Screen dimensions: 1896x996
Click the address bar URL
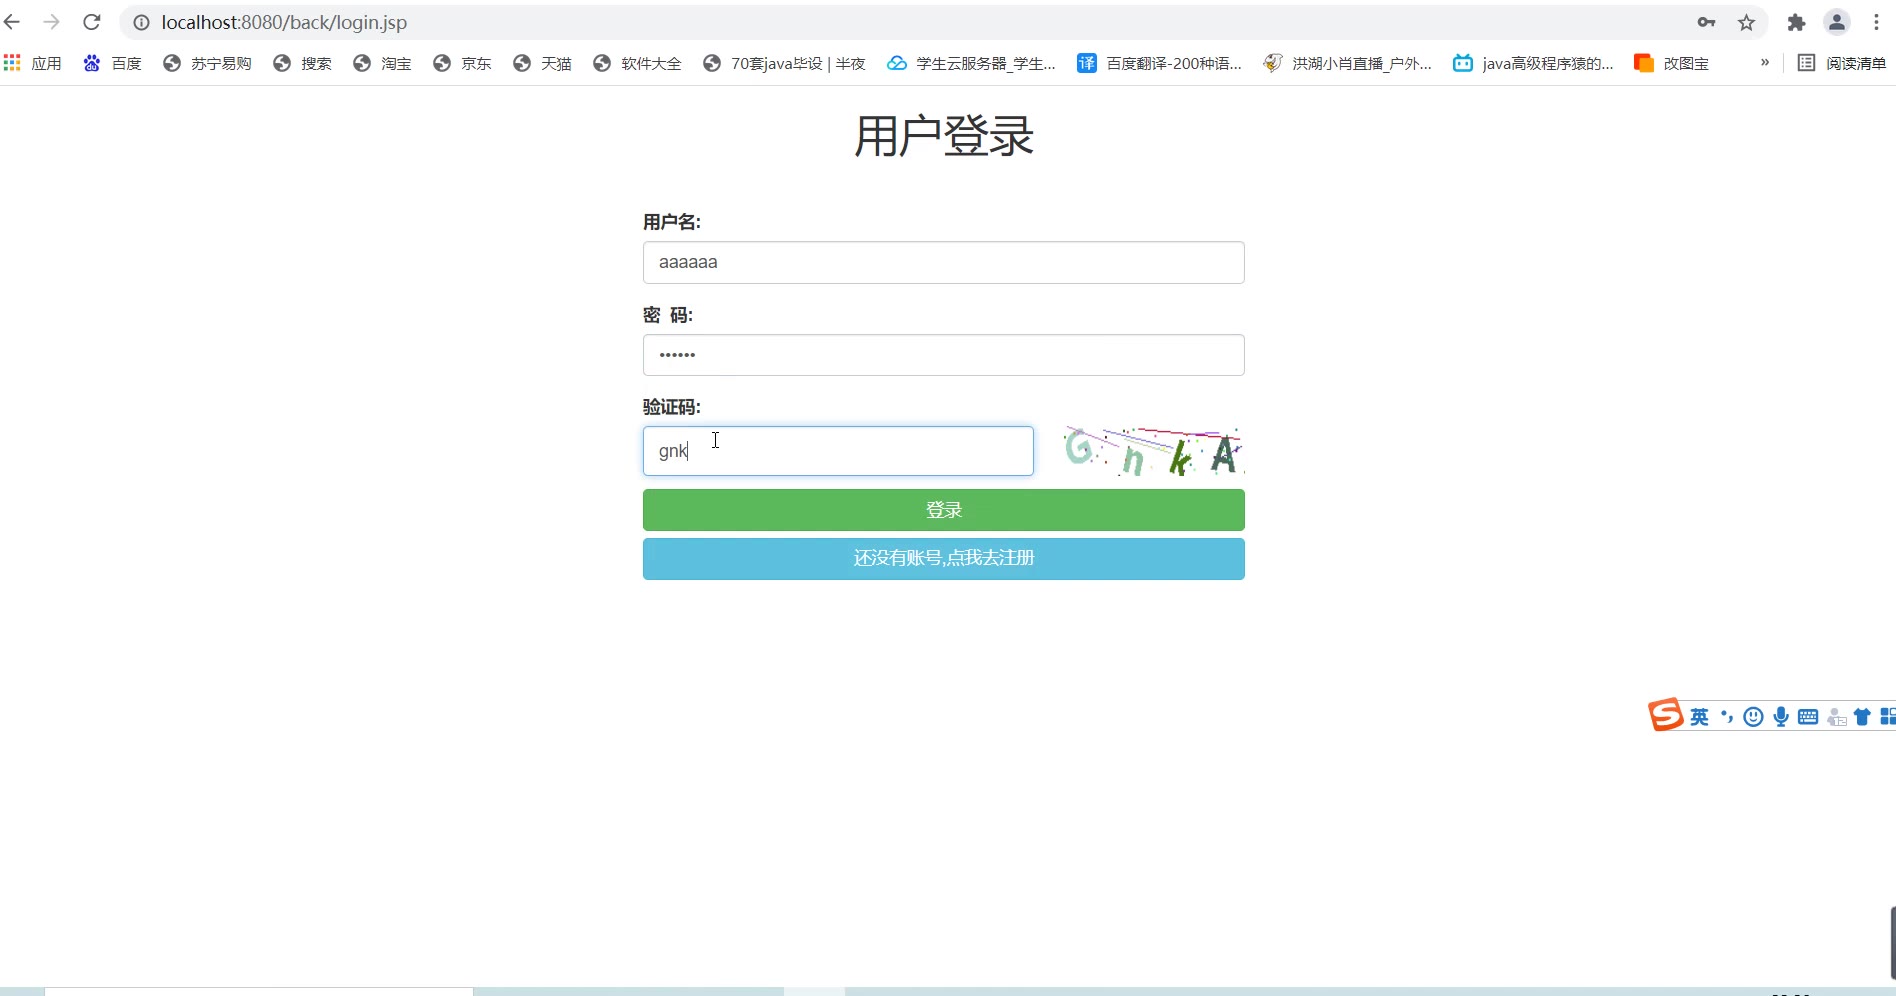(x=284, y=22)
